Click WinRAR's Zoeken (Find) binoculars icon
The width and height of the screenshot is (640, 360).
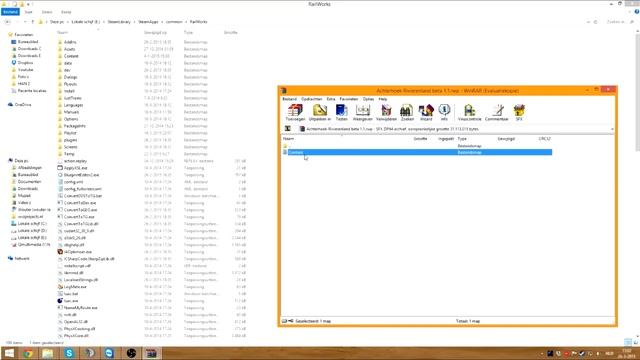pyautogui.click(x=407, y=112)
